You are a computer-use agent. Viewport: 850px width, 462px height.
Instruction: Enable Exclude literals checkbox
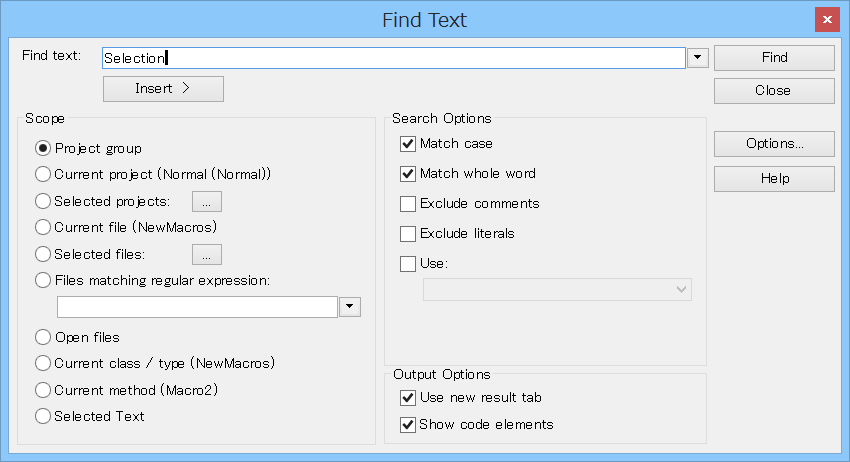[x=408, y=234]
